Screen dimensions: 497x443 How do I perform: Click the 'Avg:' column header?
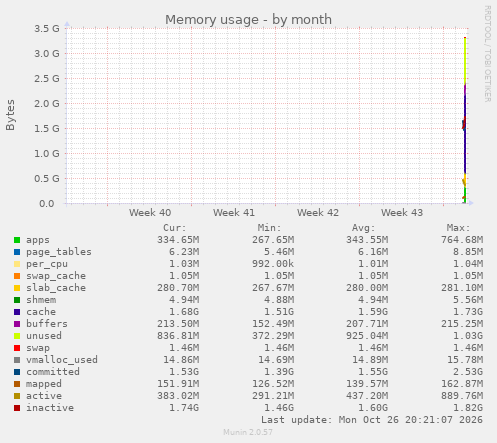(364, 228)
